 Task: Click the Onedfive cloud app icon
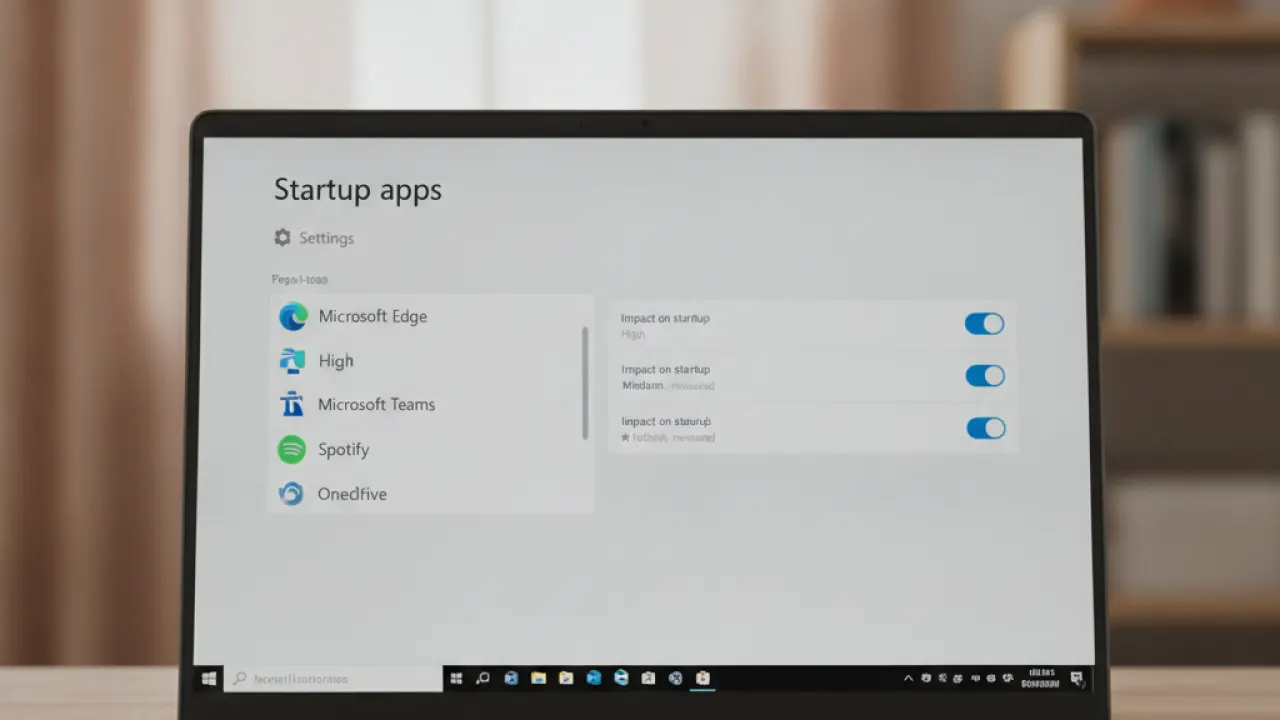click(291, 493)
